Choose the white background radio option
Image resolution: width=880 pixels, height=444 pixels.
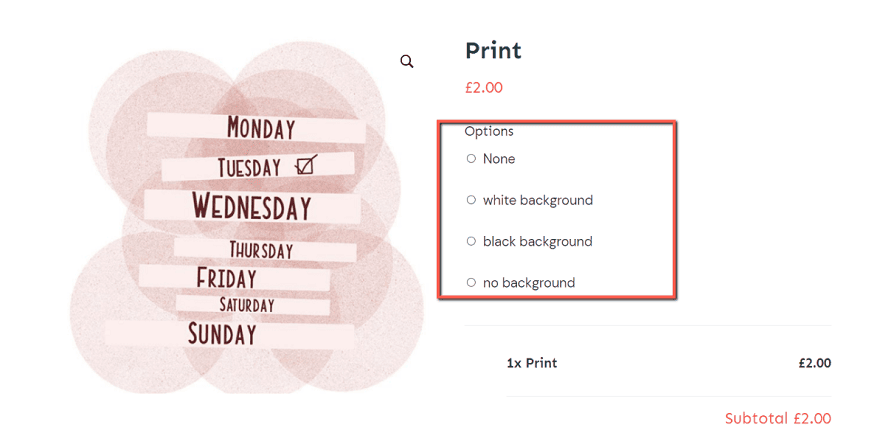(x=471, y=200)
